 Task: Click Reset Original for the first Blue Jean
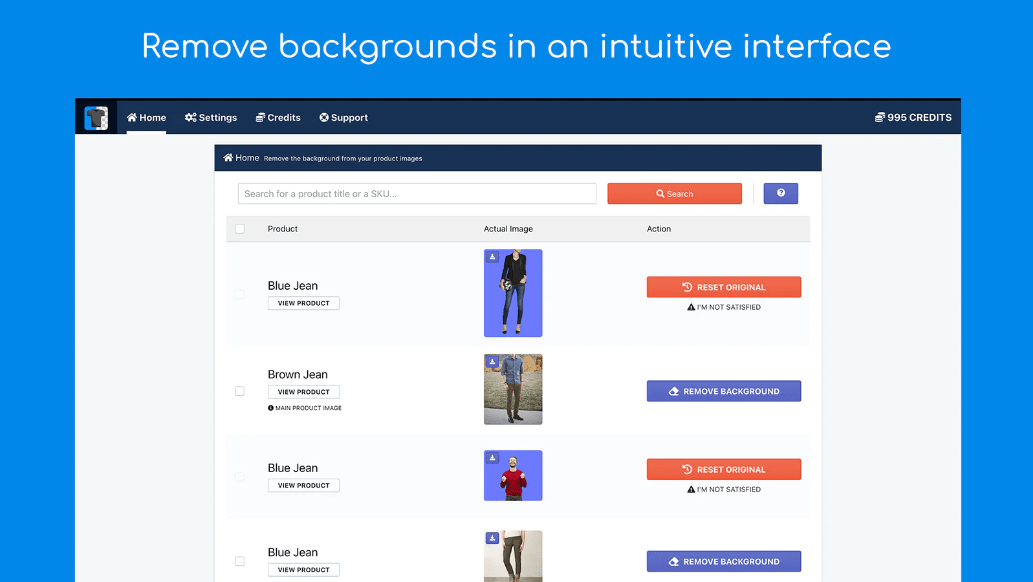723,287
